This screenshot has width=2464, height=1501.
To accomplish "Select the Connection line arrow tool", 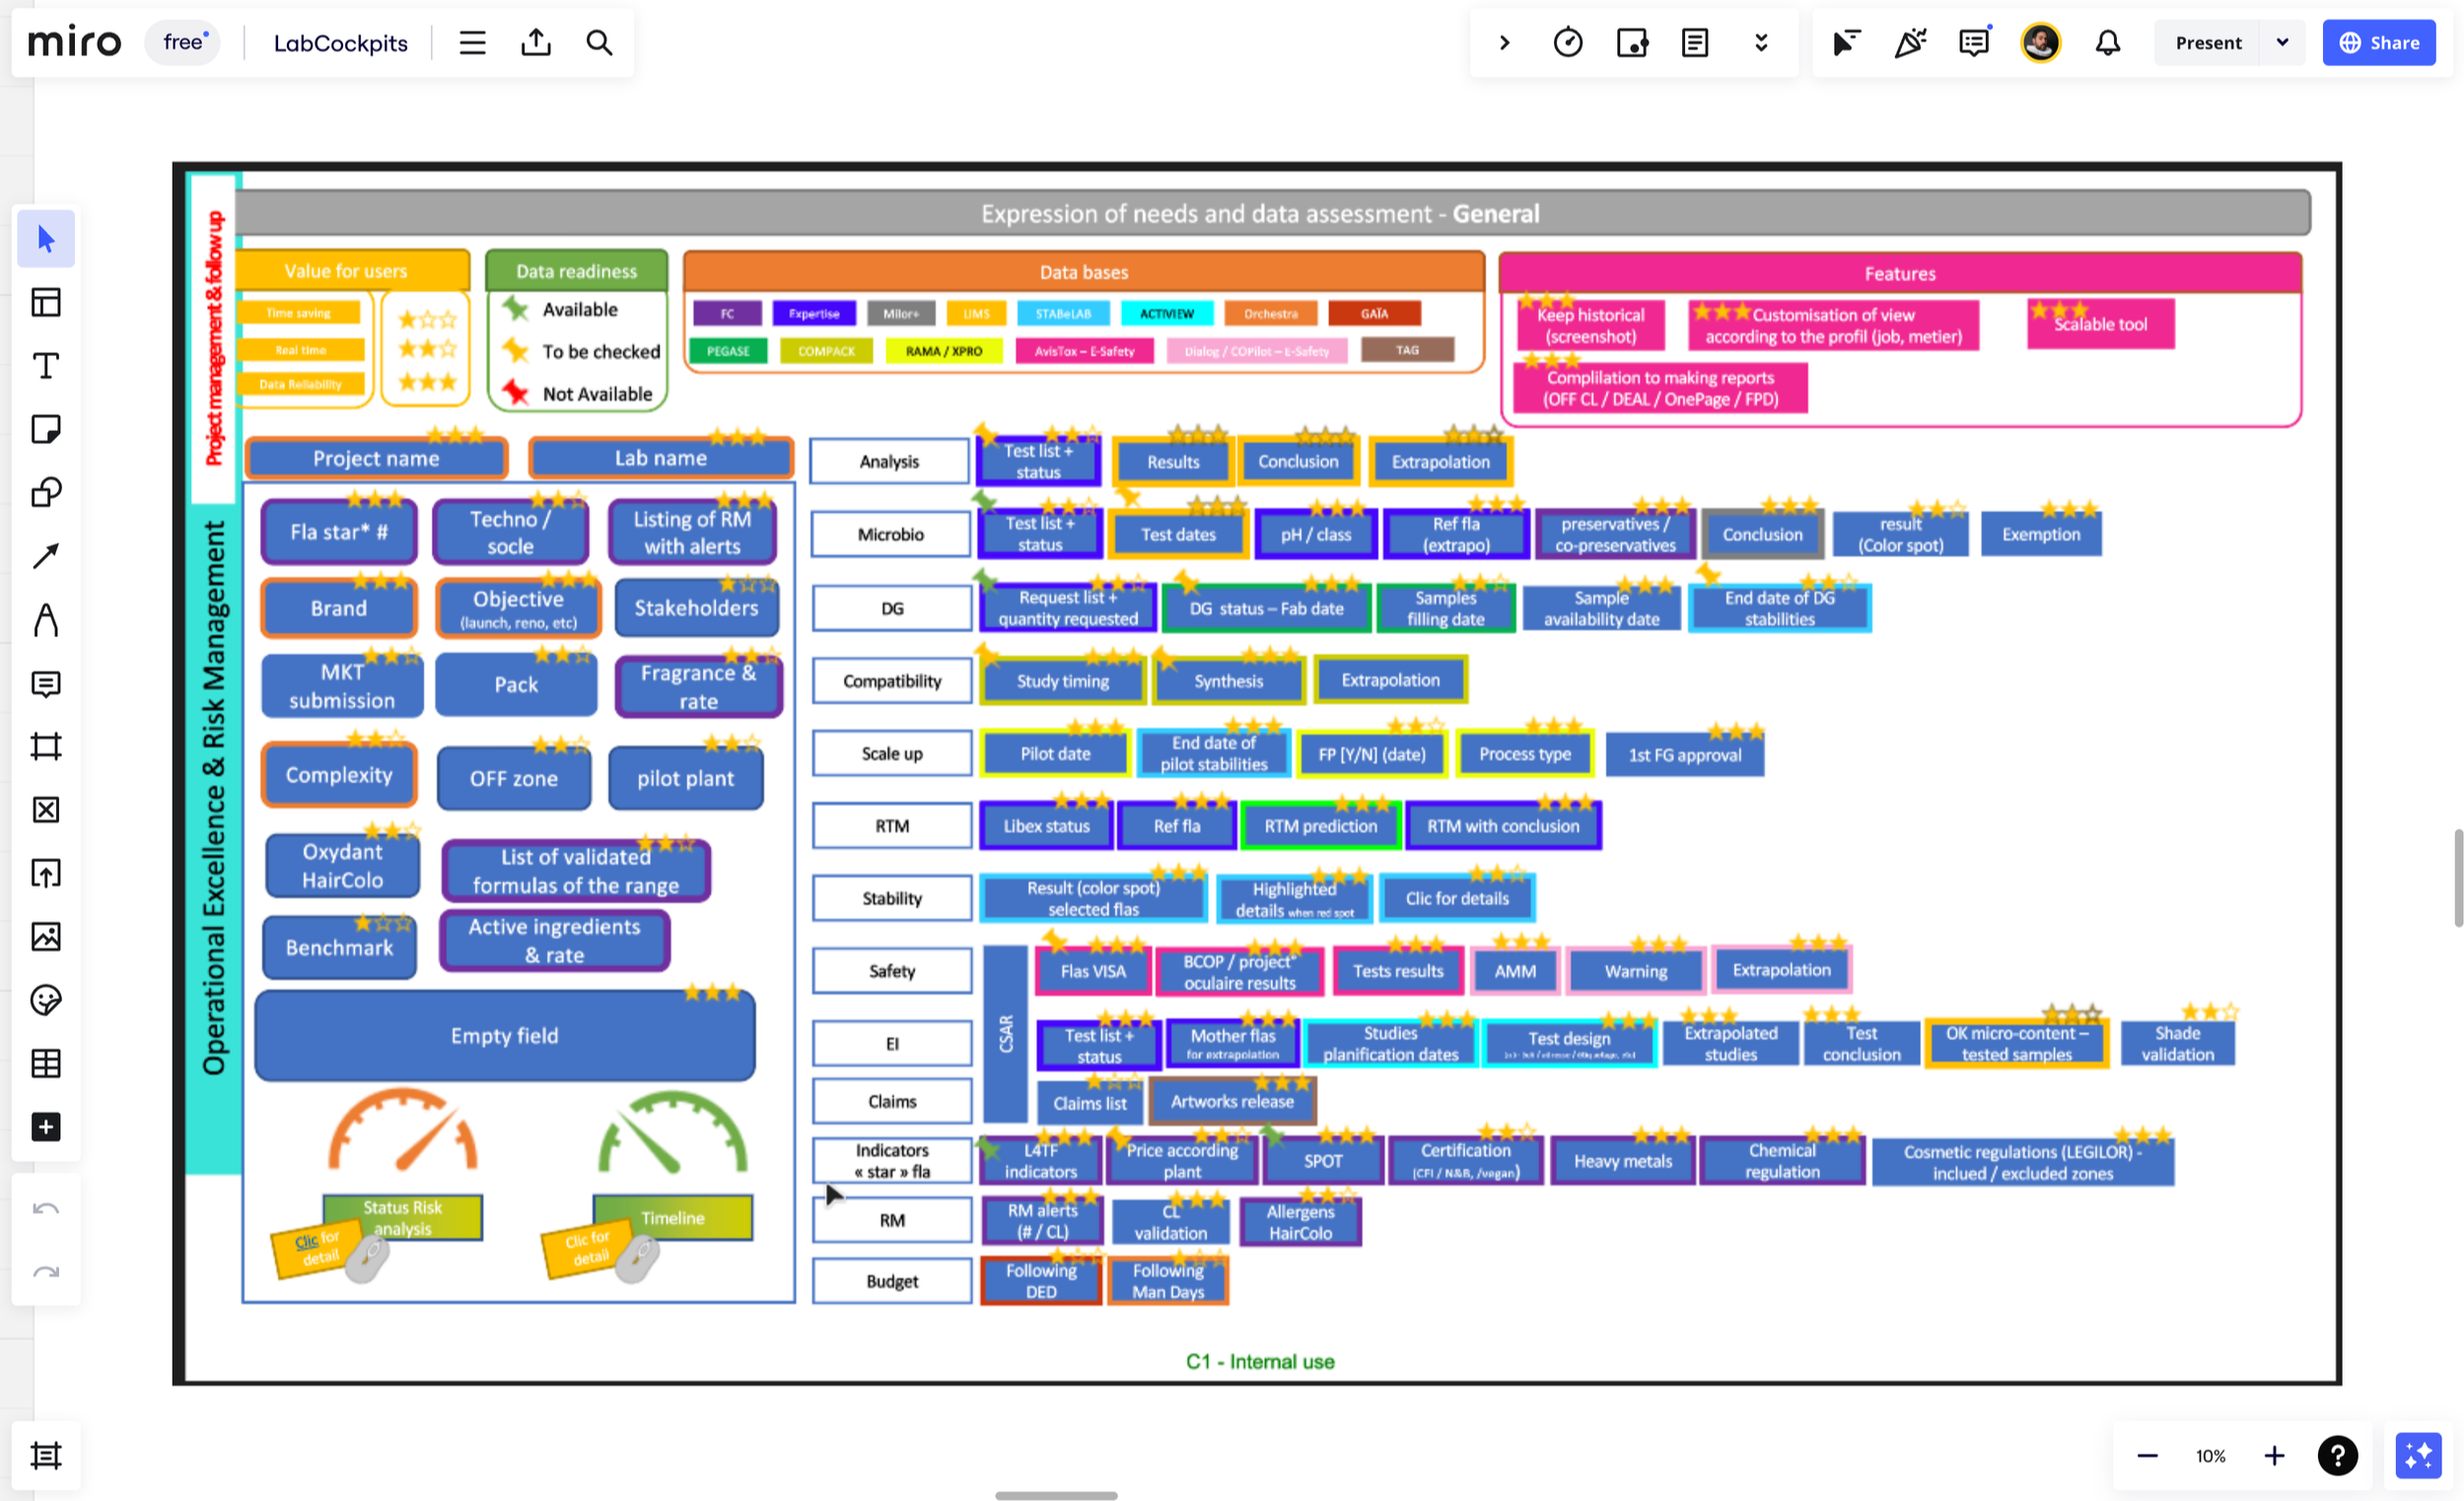I will coord(46,556).
